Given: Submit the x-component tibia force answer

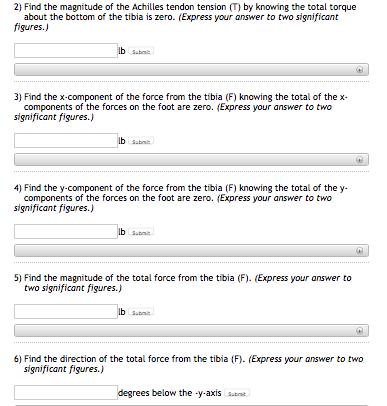Looking at the screenshot, I should click(x=141, y=142).
